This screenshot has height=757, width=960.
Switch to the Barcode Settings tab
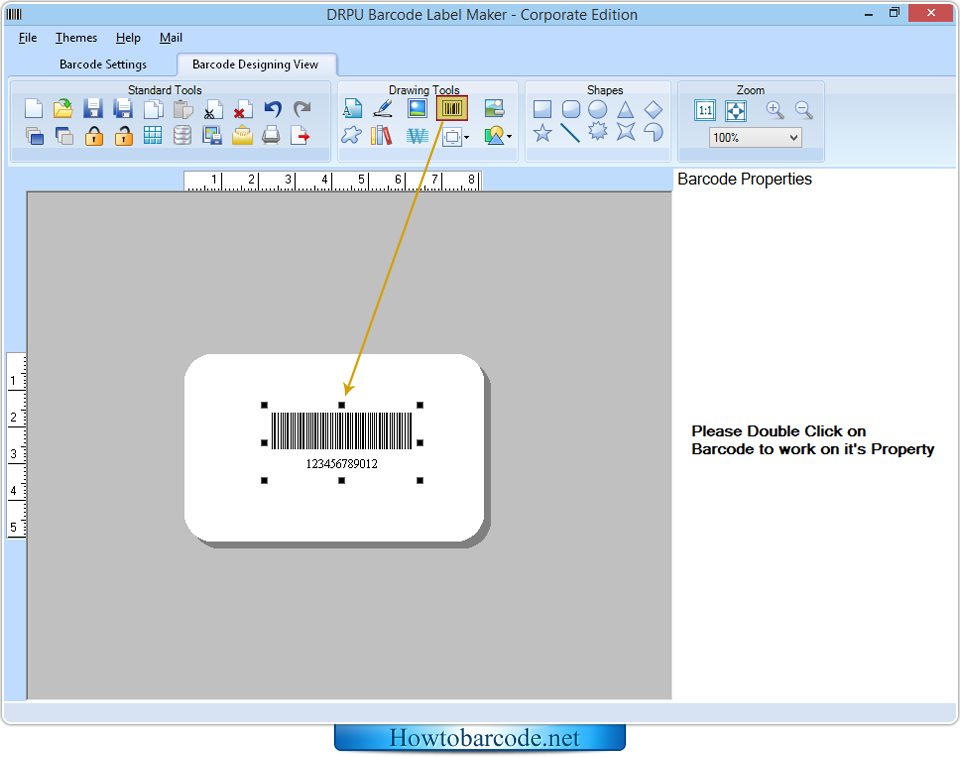pyautogui.click(x=103, y=64)
